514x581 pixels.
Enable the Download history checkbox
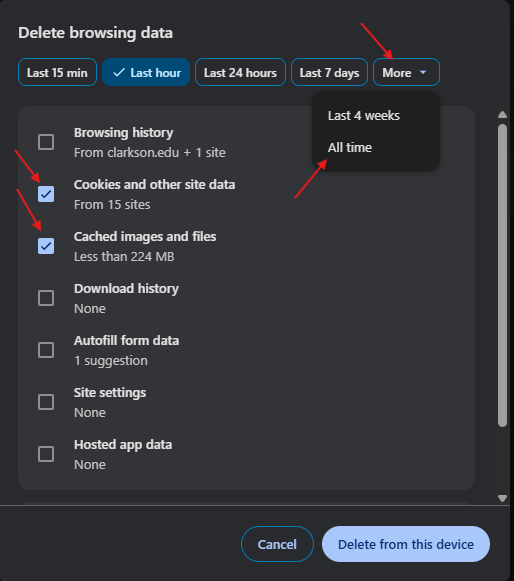point(46,298)
